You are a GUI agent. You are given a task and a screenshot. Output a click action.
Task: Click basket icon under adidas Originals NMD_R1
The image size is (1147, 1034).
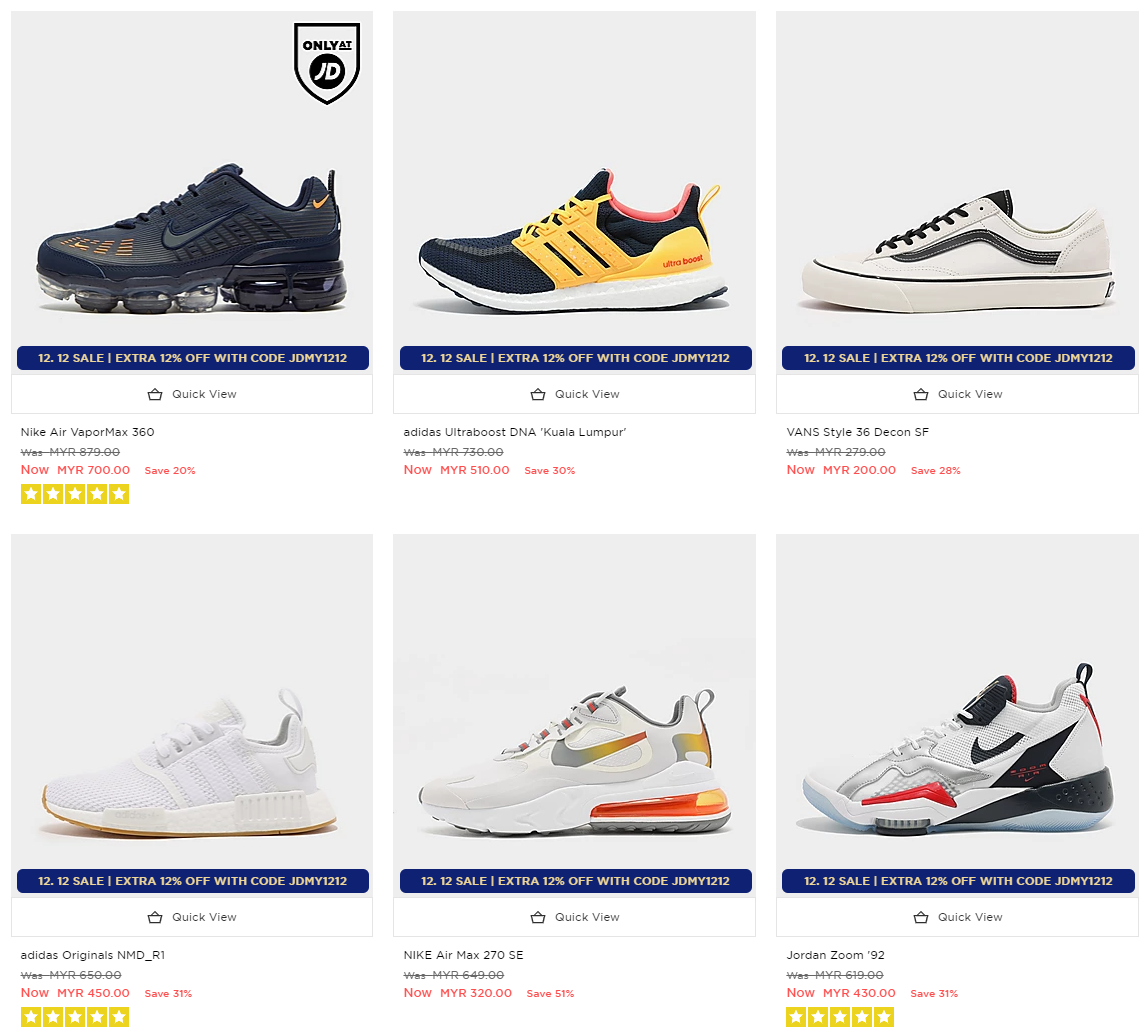click(x=155, y=917)
